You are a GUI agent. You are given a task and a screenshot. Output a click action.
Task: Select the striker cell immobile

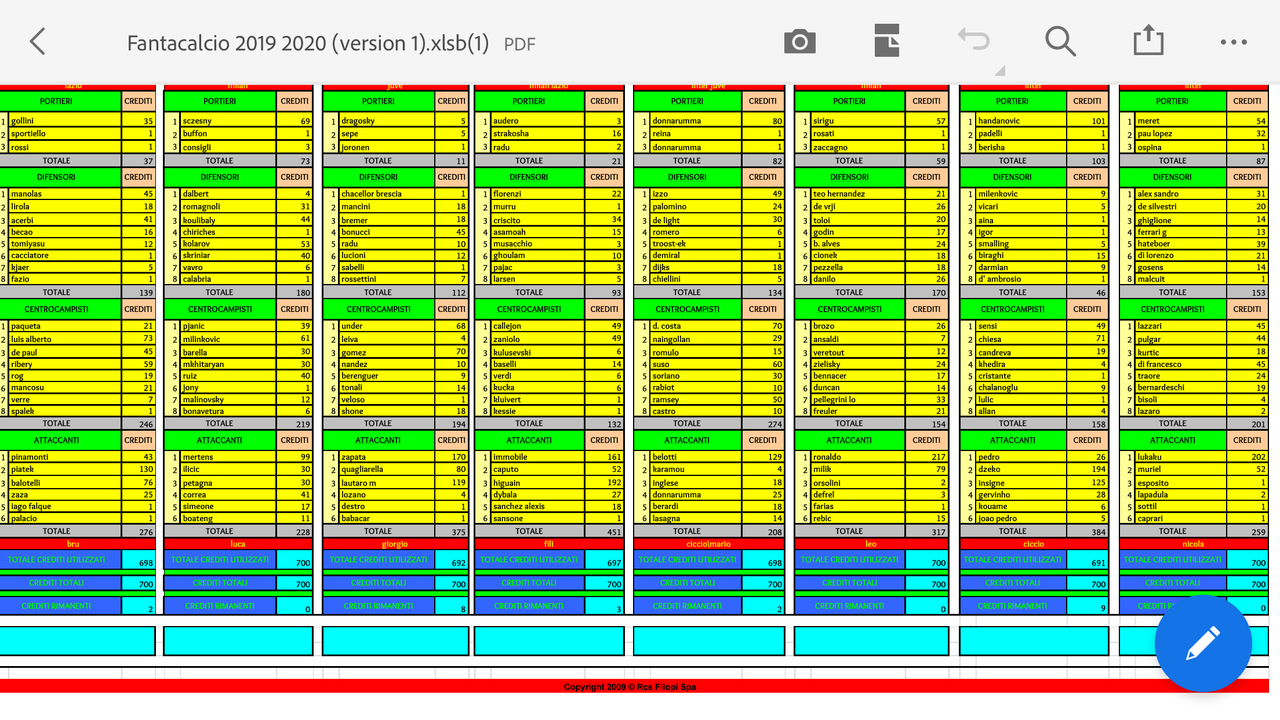pyautogui.click(x=539, y=457)
